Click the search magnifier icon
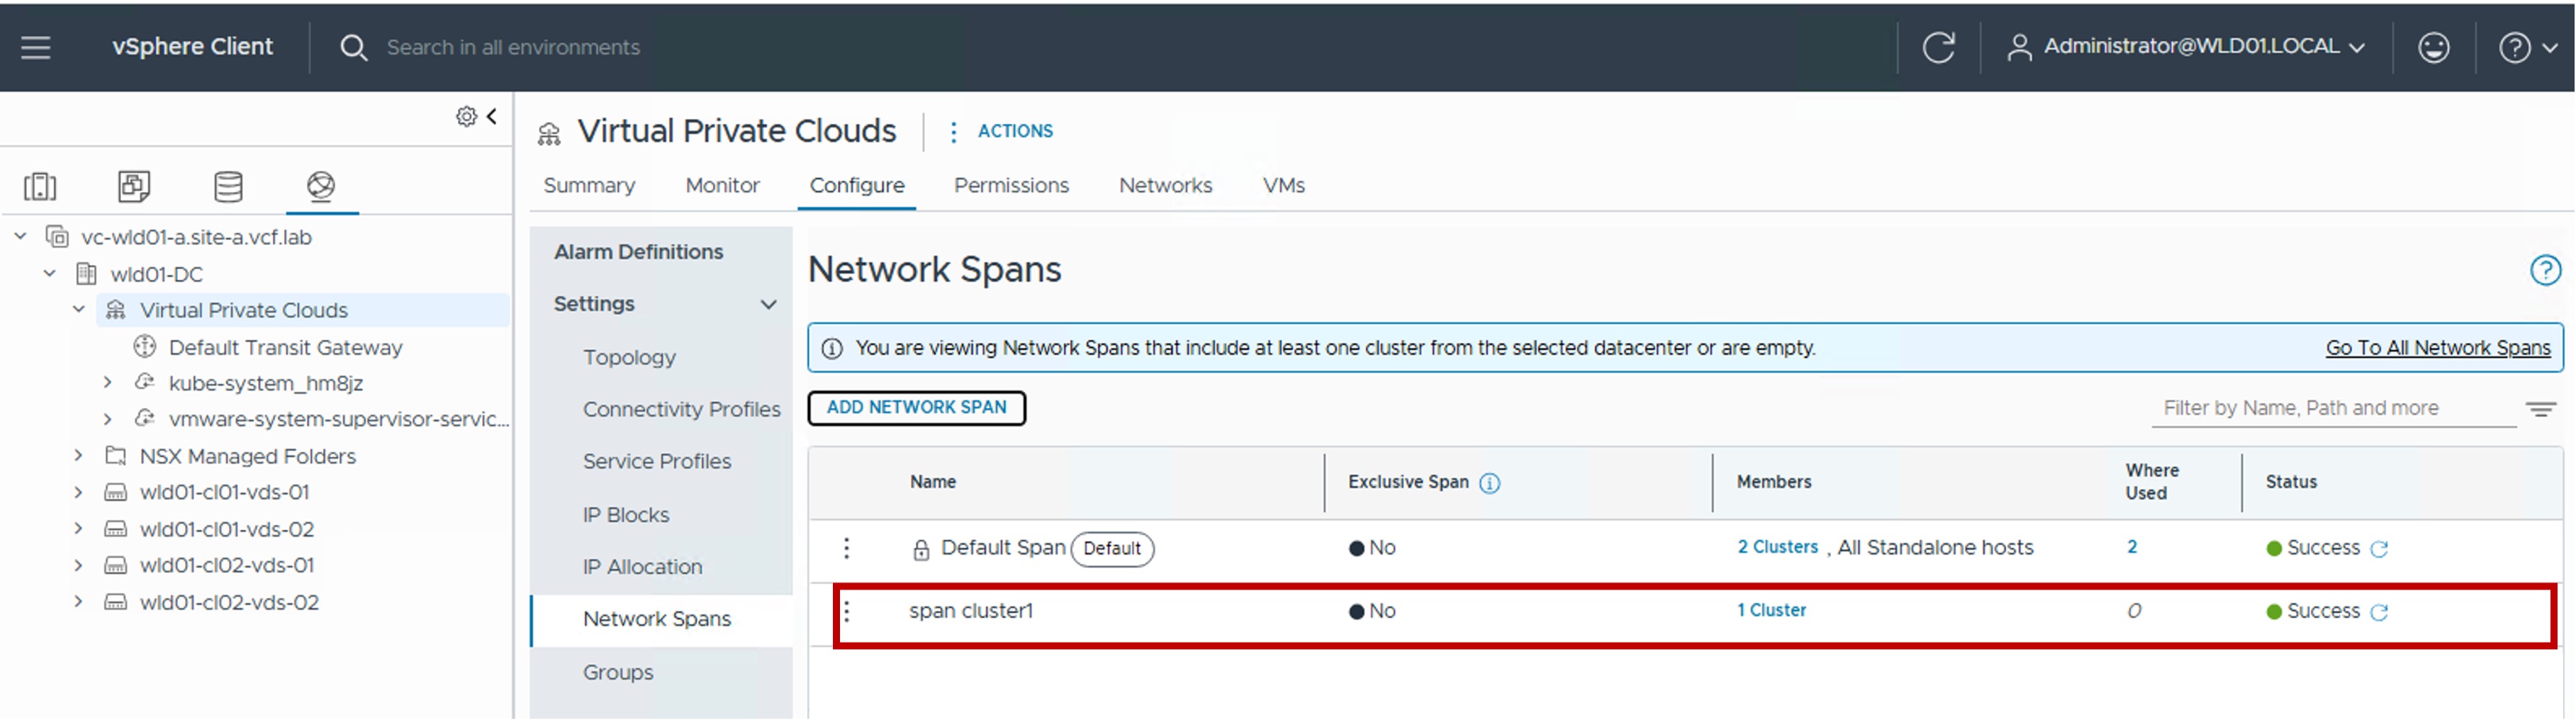This screenshot has height=727, width=2576. click(353, 47)
